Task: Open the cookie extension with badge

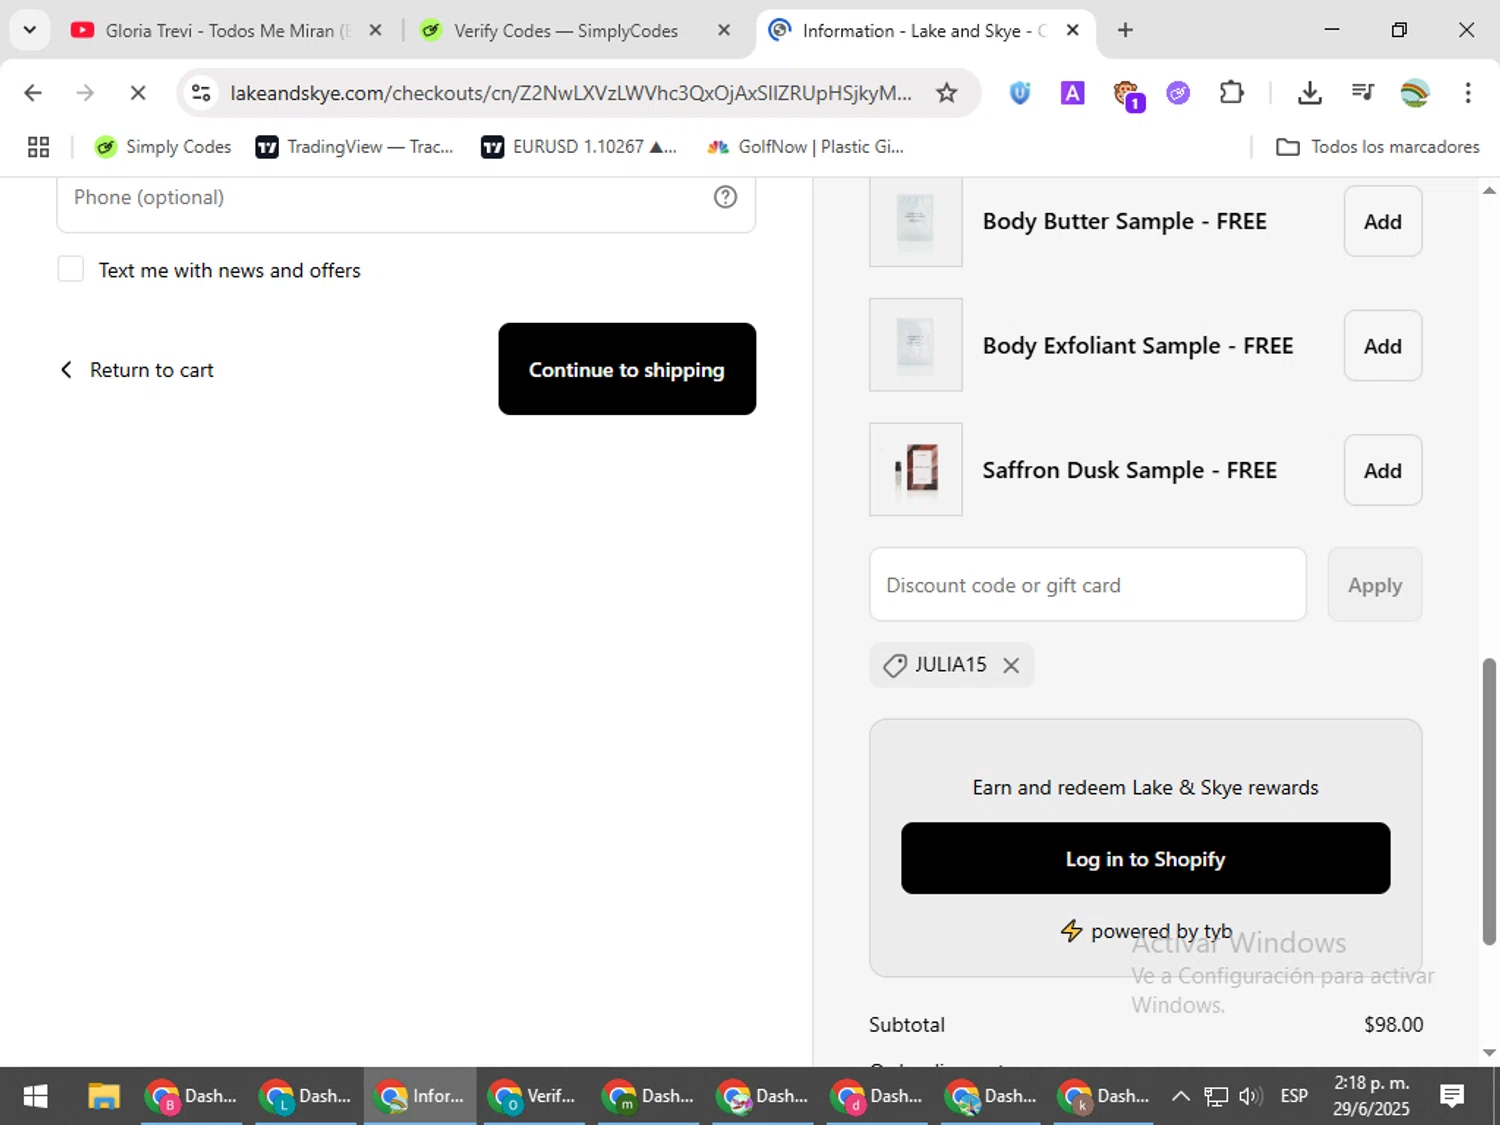Action: point(1127,95)
